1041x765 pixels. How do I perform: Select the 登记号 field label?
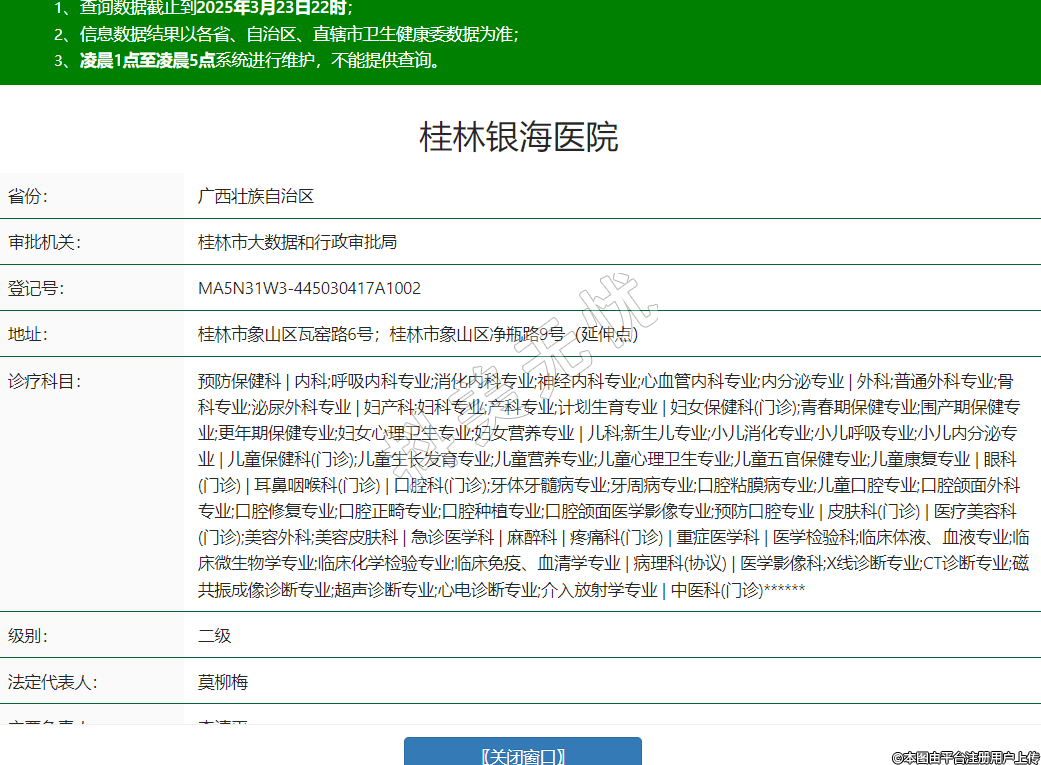pos(36,288)
